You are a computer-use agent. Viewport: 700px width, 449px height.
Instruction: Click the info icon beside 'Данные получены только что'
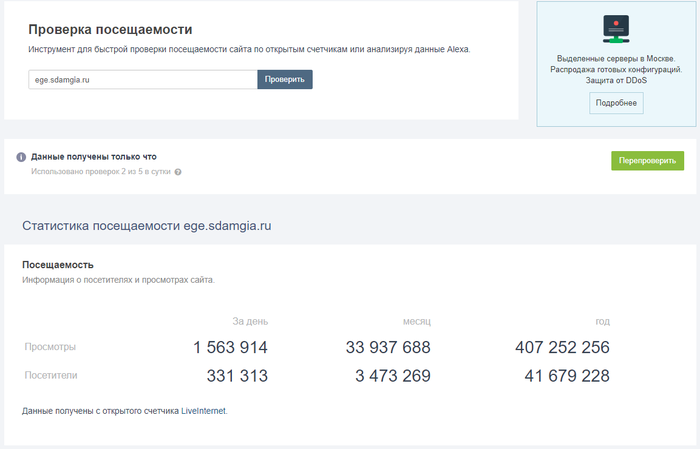click(x=21, y=157)
